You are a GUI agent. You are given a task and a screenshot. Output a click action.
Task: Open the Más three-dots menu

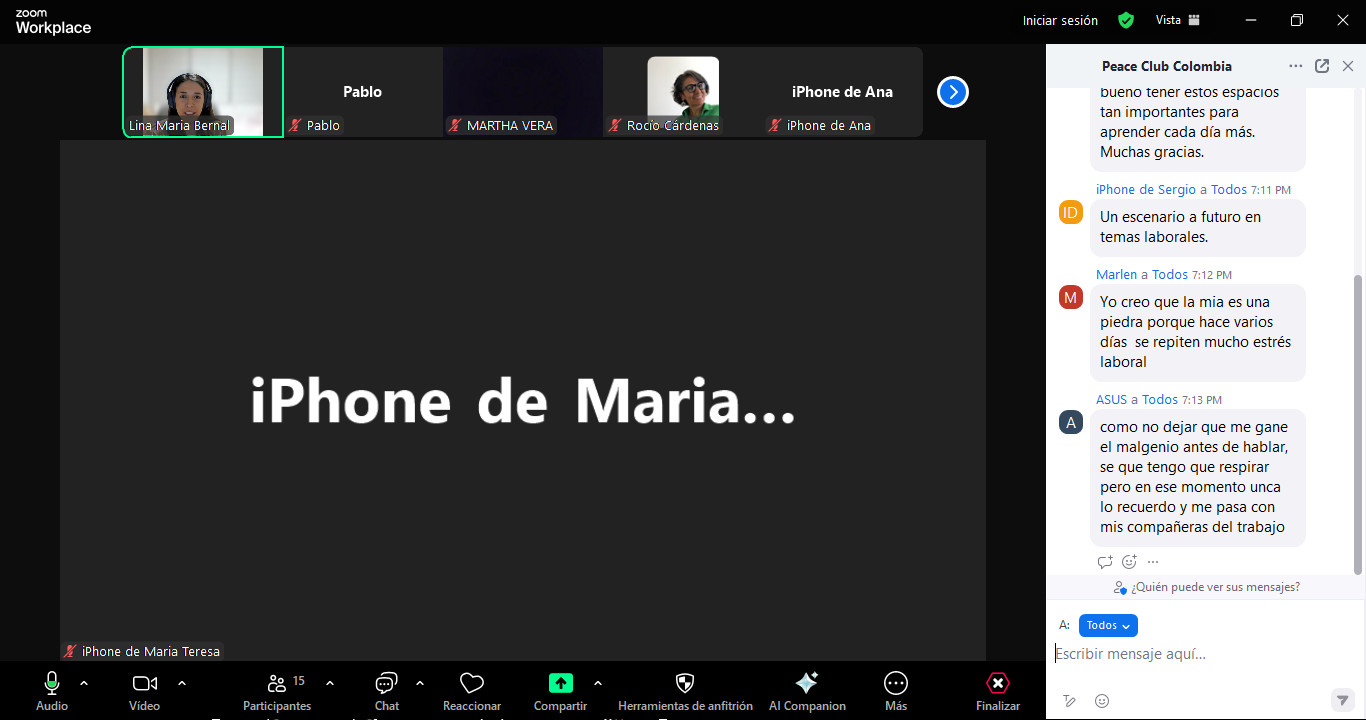click(x=896, y=683)
